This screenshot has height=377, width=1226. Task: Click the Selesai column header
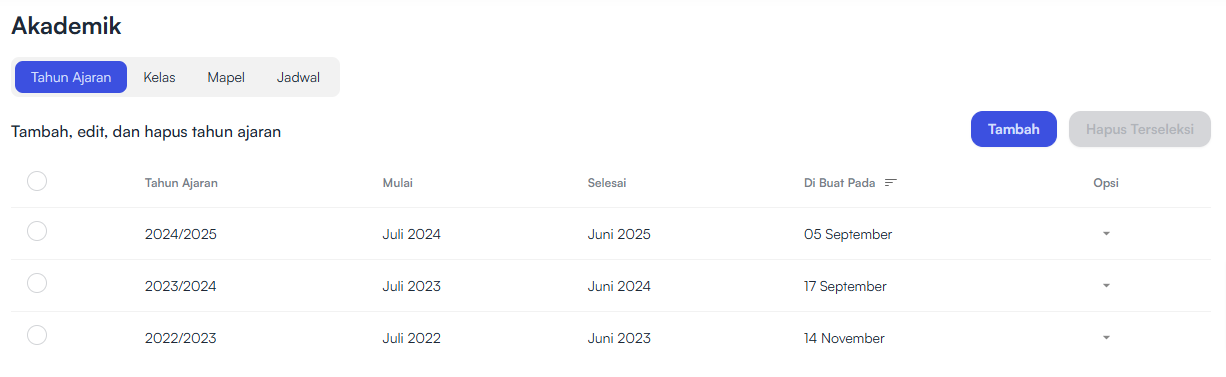607,182
